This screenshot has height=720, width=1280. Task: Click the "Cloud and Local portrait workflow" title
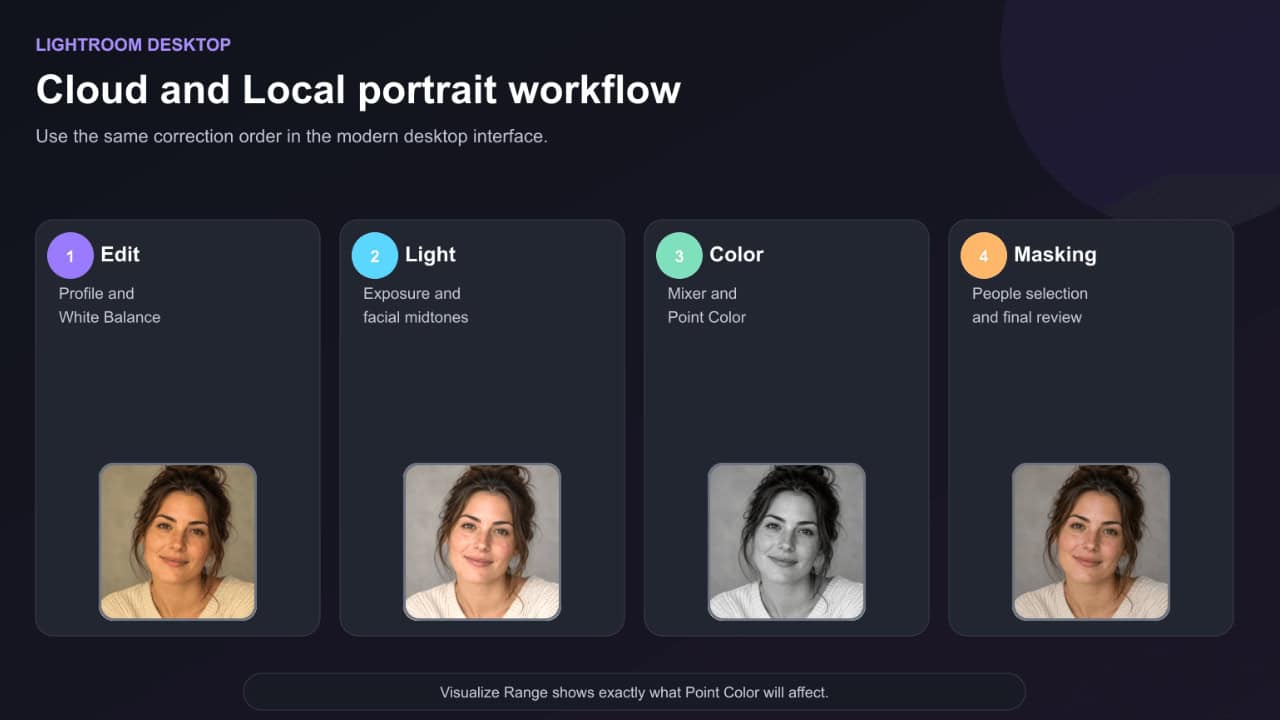(358, 90)
